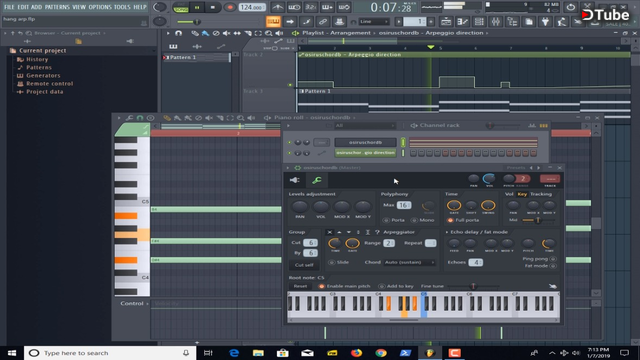Open the Step sequencer toolbar icon

point(479,22)
